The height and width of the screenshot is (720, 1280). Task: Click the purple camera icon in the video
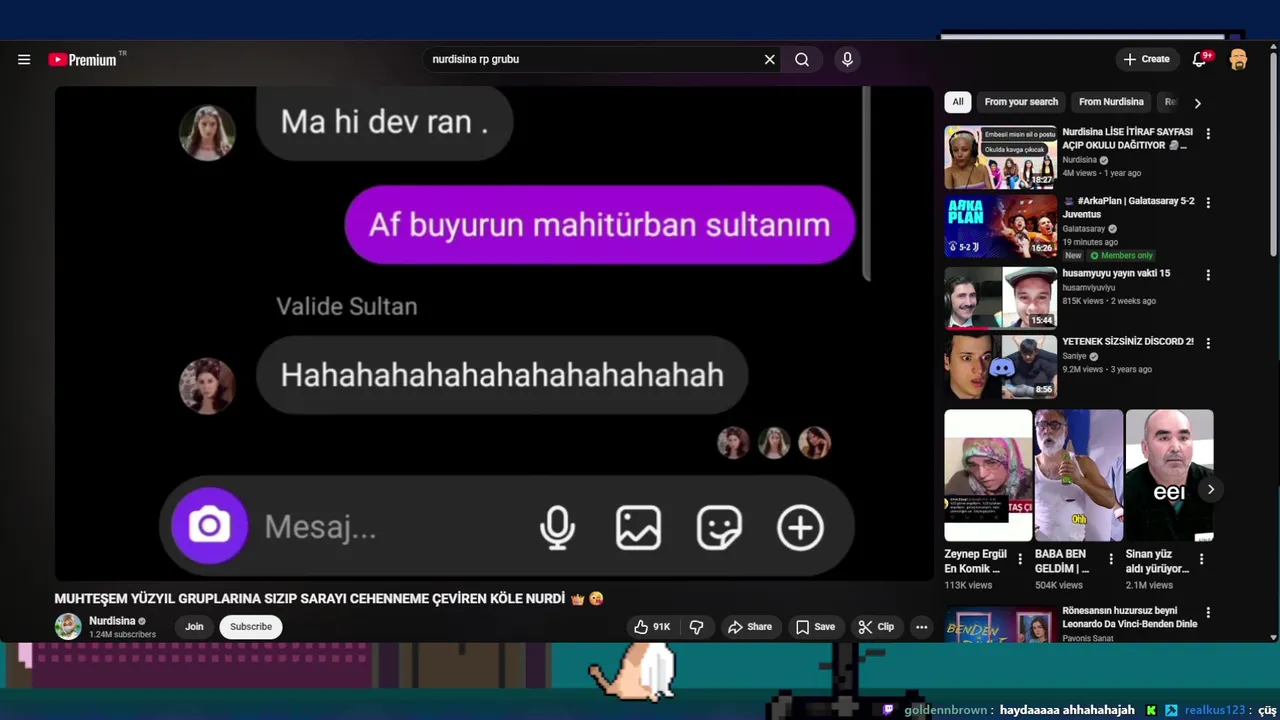click(209, 526)
